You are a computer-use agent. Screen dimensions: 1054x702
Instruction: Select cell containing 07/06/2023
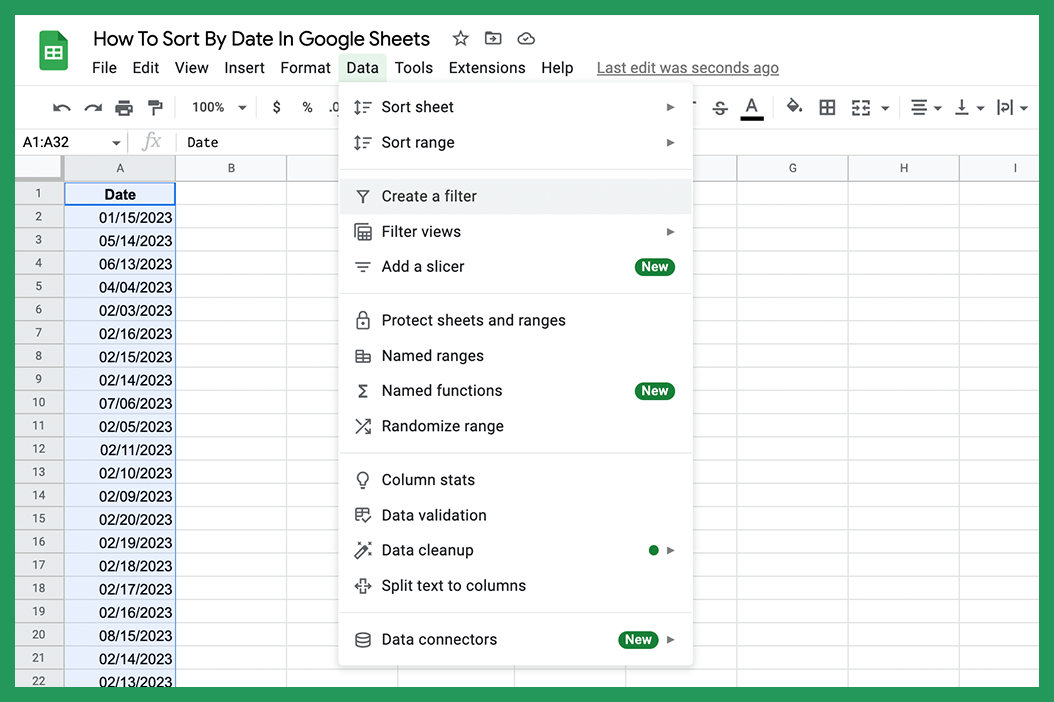[120, 403]
